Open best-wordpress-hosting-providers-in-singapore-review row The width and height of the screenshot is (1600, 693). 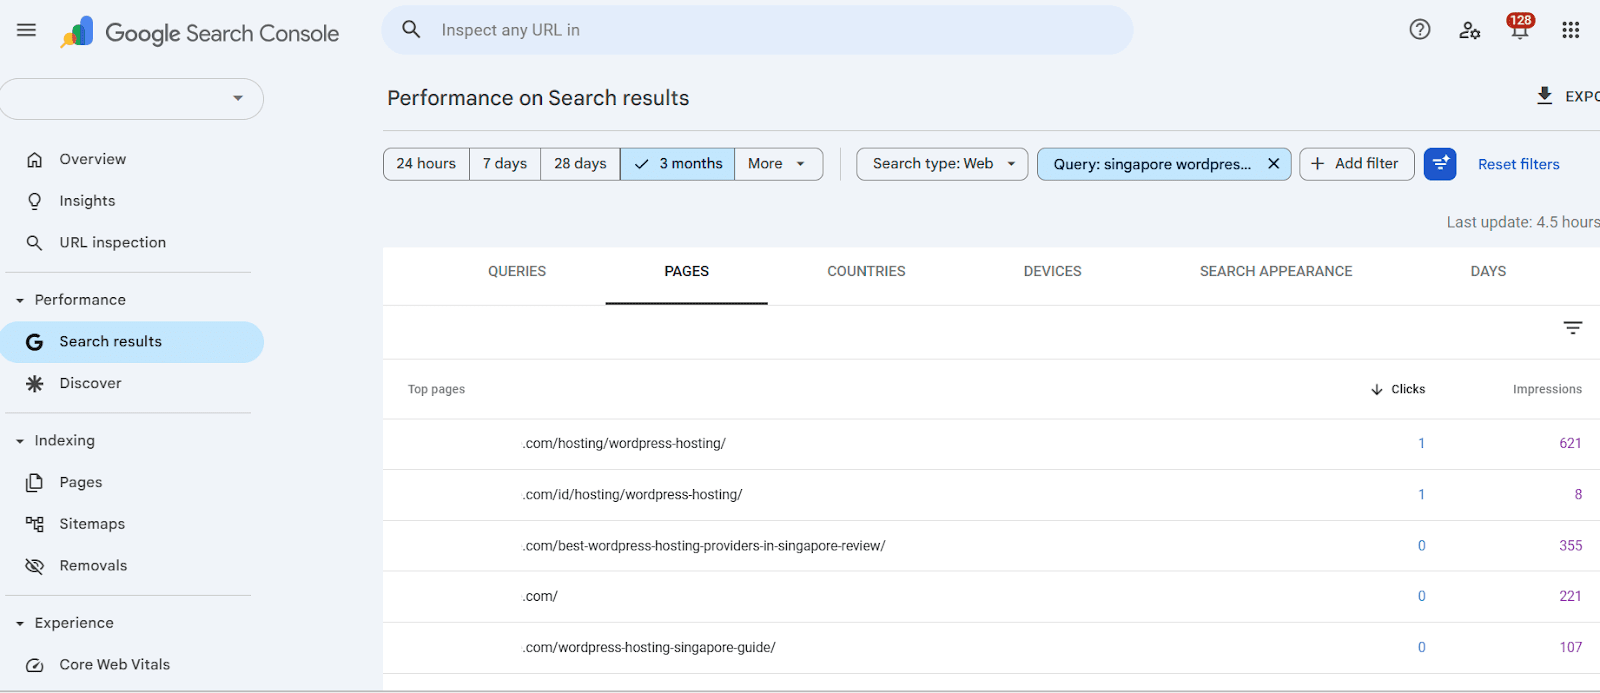[991, 546]
